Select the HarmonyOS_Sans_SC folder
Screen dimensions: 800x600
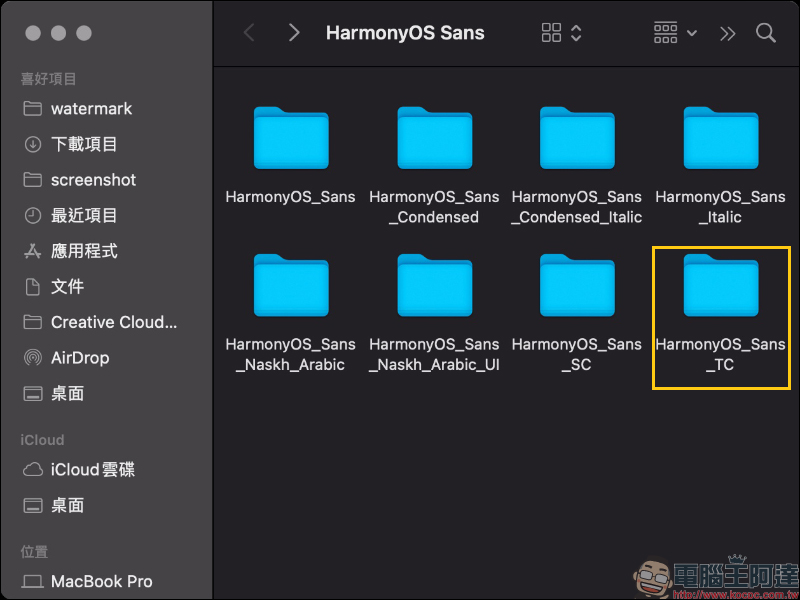[577, 287]
